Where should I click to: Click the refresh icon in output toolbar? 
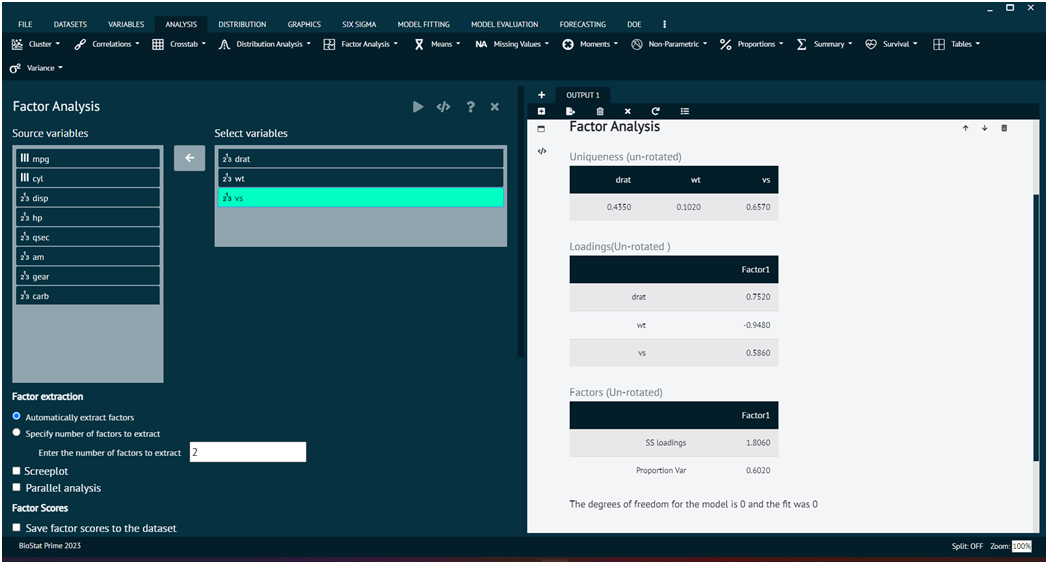(656, 112)
